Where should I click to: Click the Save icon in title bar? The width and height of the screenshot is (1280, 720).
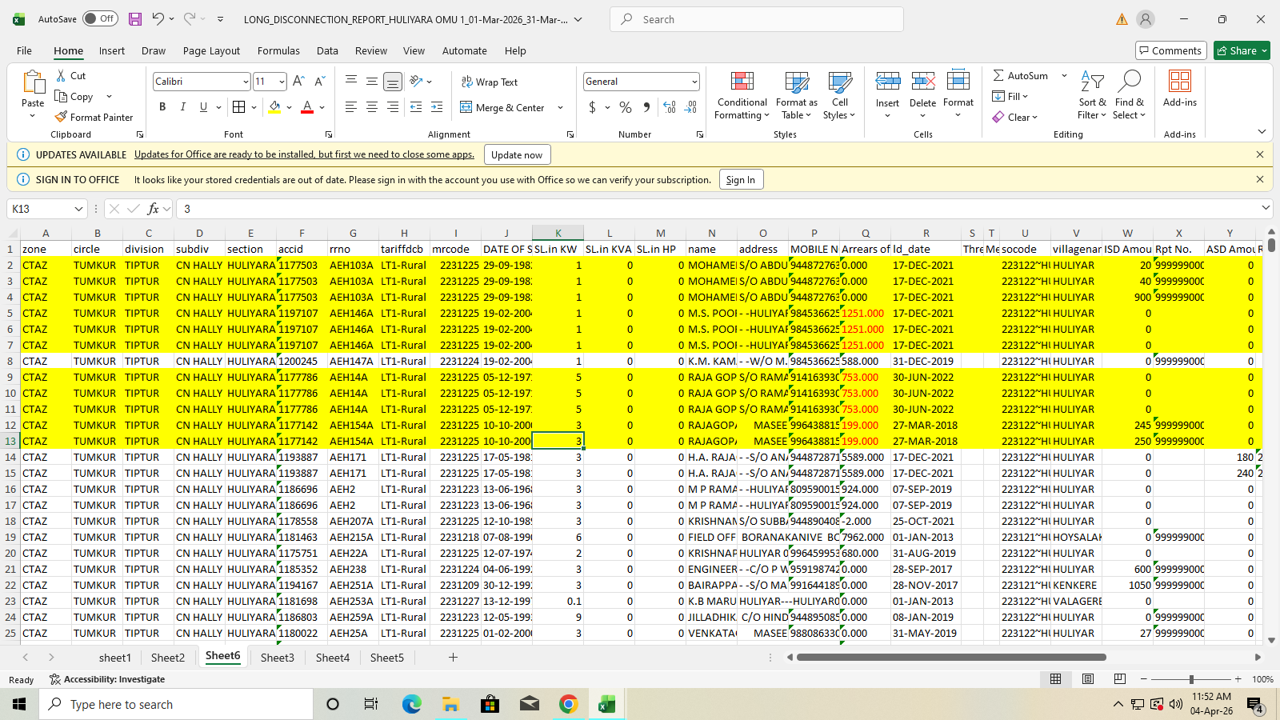pos(135,19)
